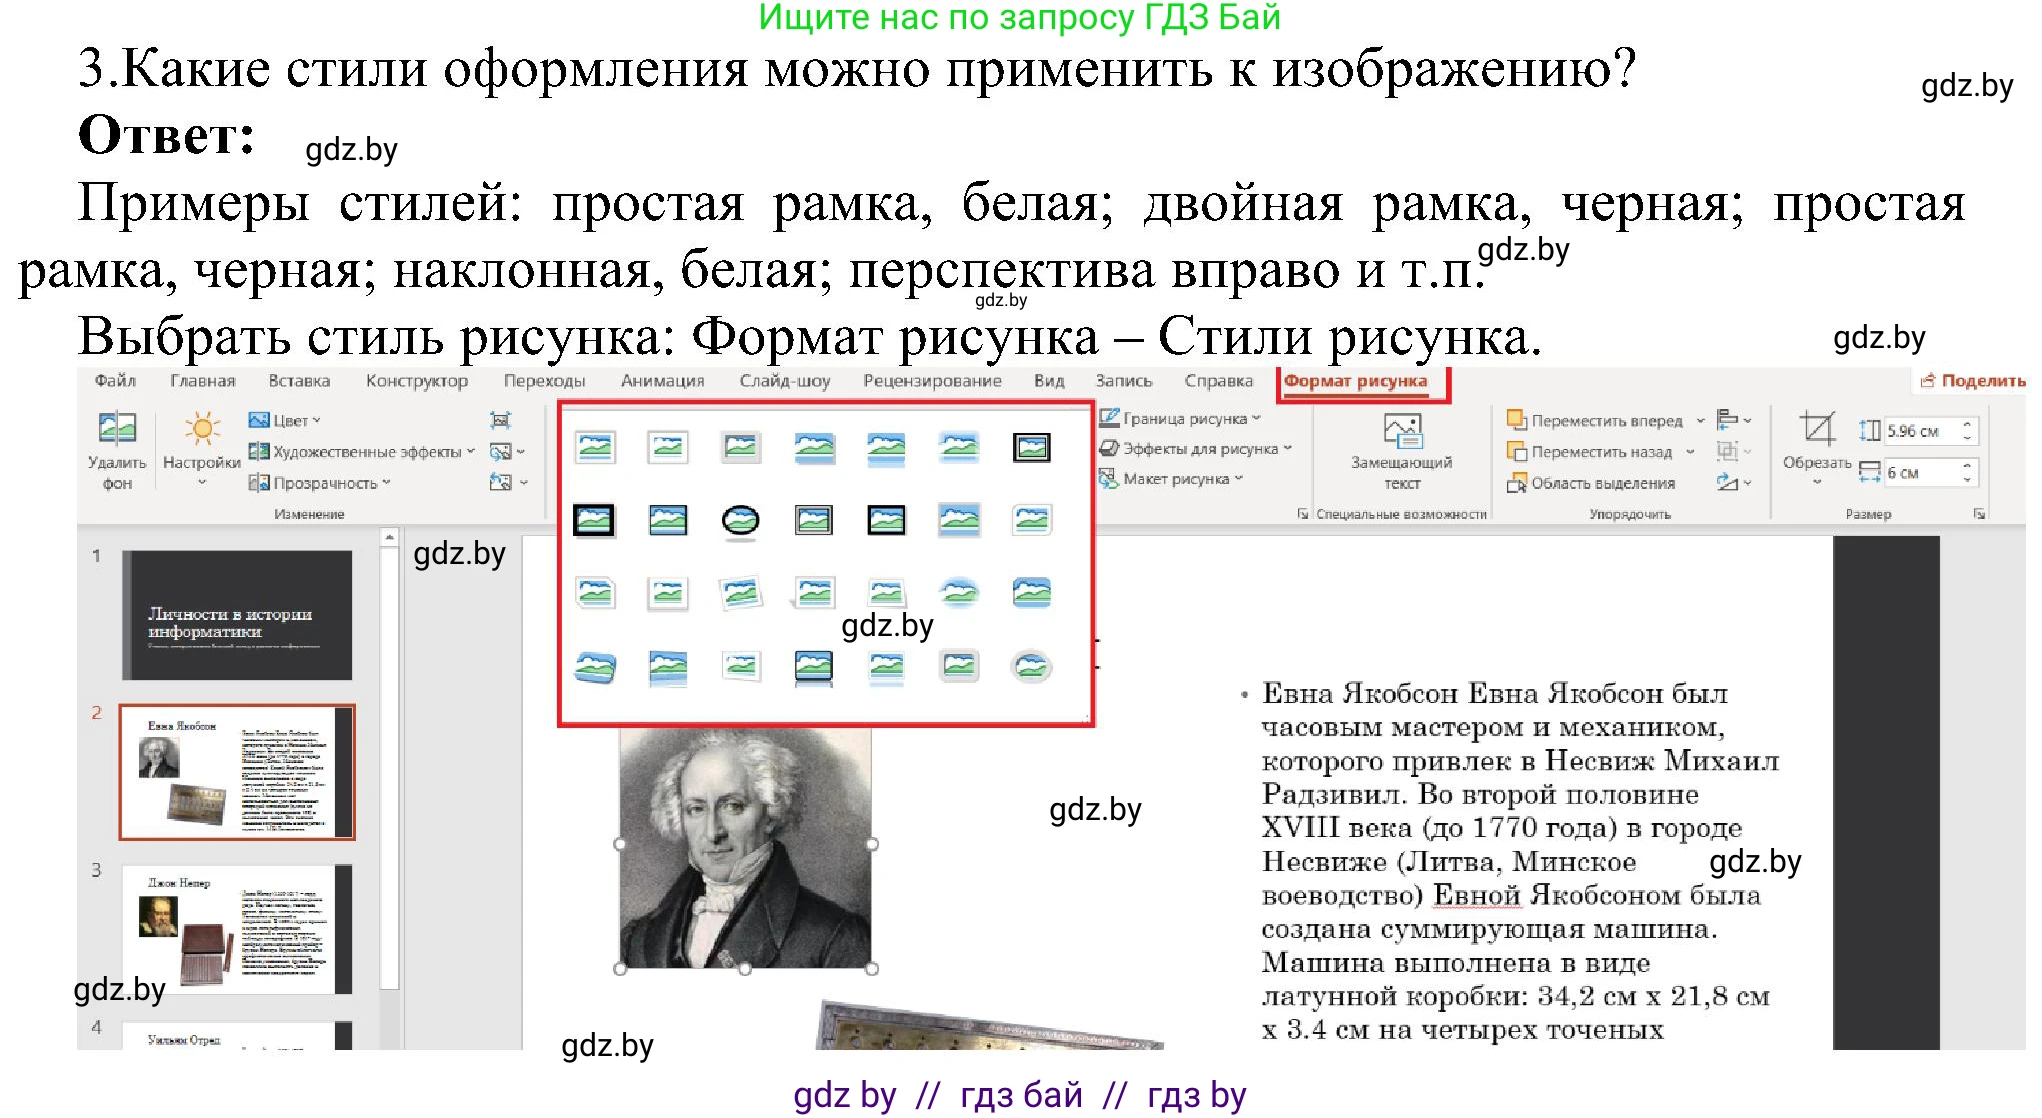2042x1118 pixels.
Task: Click the Художественные эффекты icon
Action: tap(259, 451)
